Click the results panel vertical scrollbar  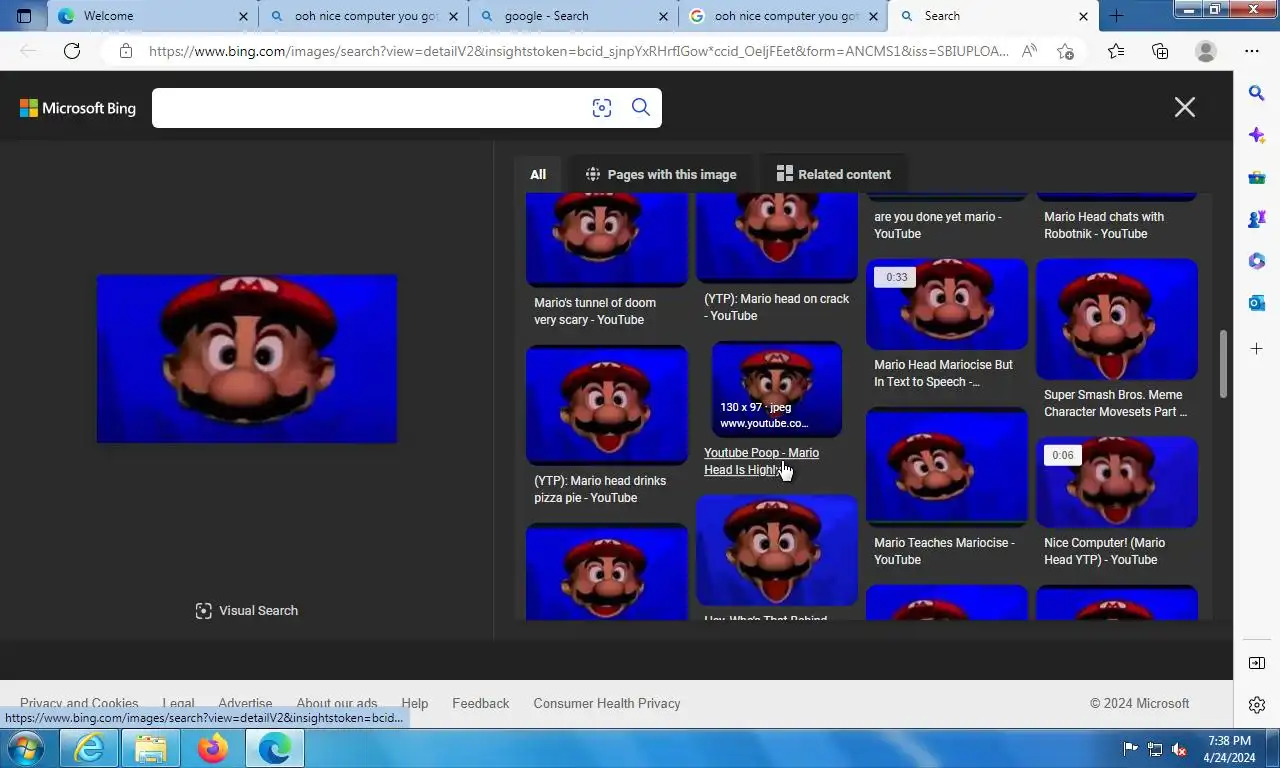click(x=1224, y=362)
